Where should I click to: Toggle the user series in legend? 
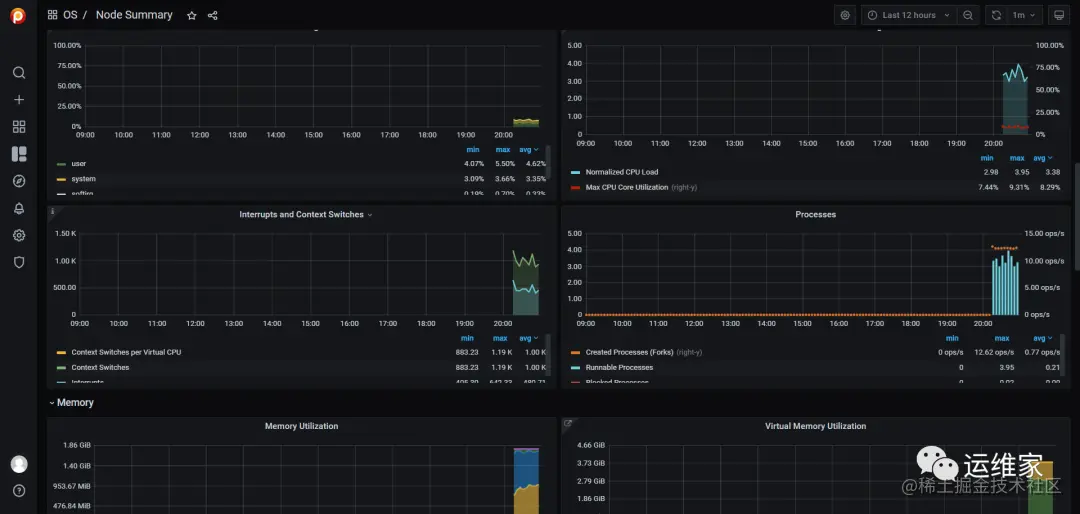click(79, 164)
